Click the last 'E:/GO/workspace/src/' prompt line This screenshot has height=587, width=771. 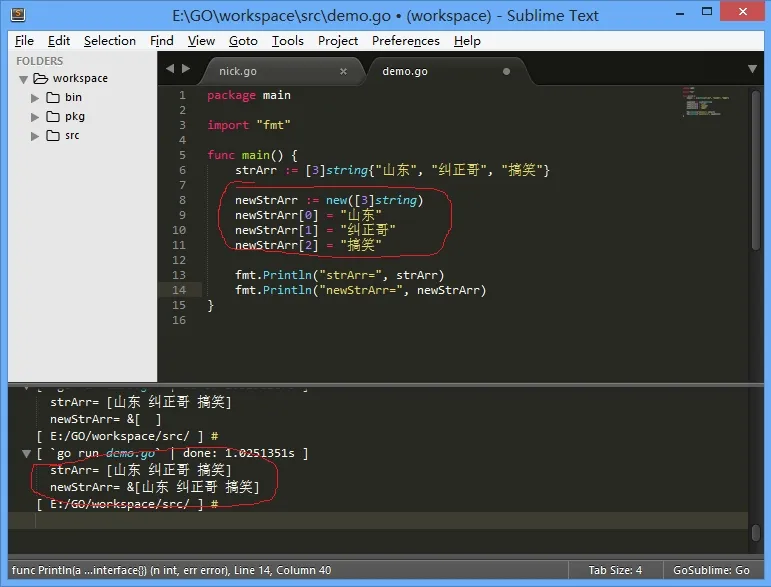coord(127,504)
